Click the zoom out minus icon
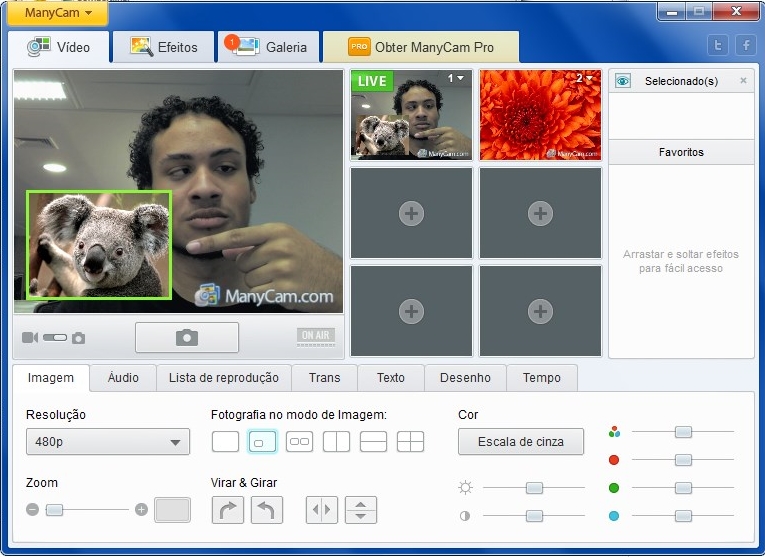Screen dimensions: 765x557 [x=33, y=510]
